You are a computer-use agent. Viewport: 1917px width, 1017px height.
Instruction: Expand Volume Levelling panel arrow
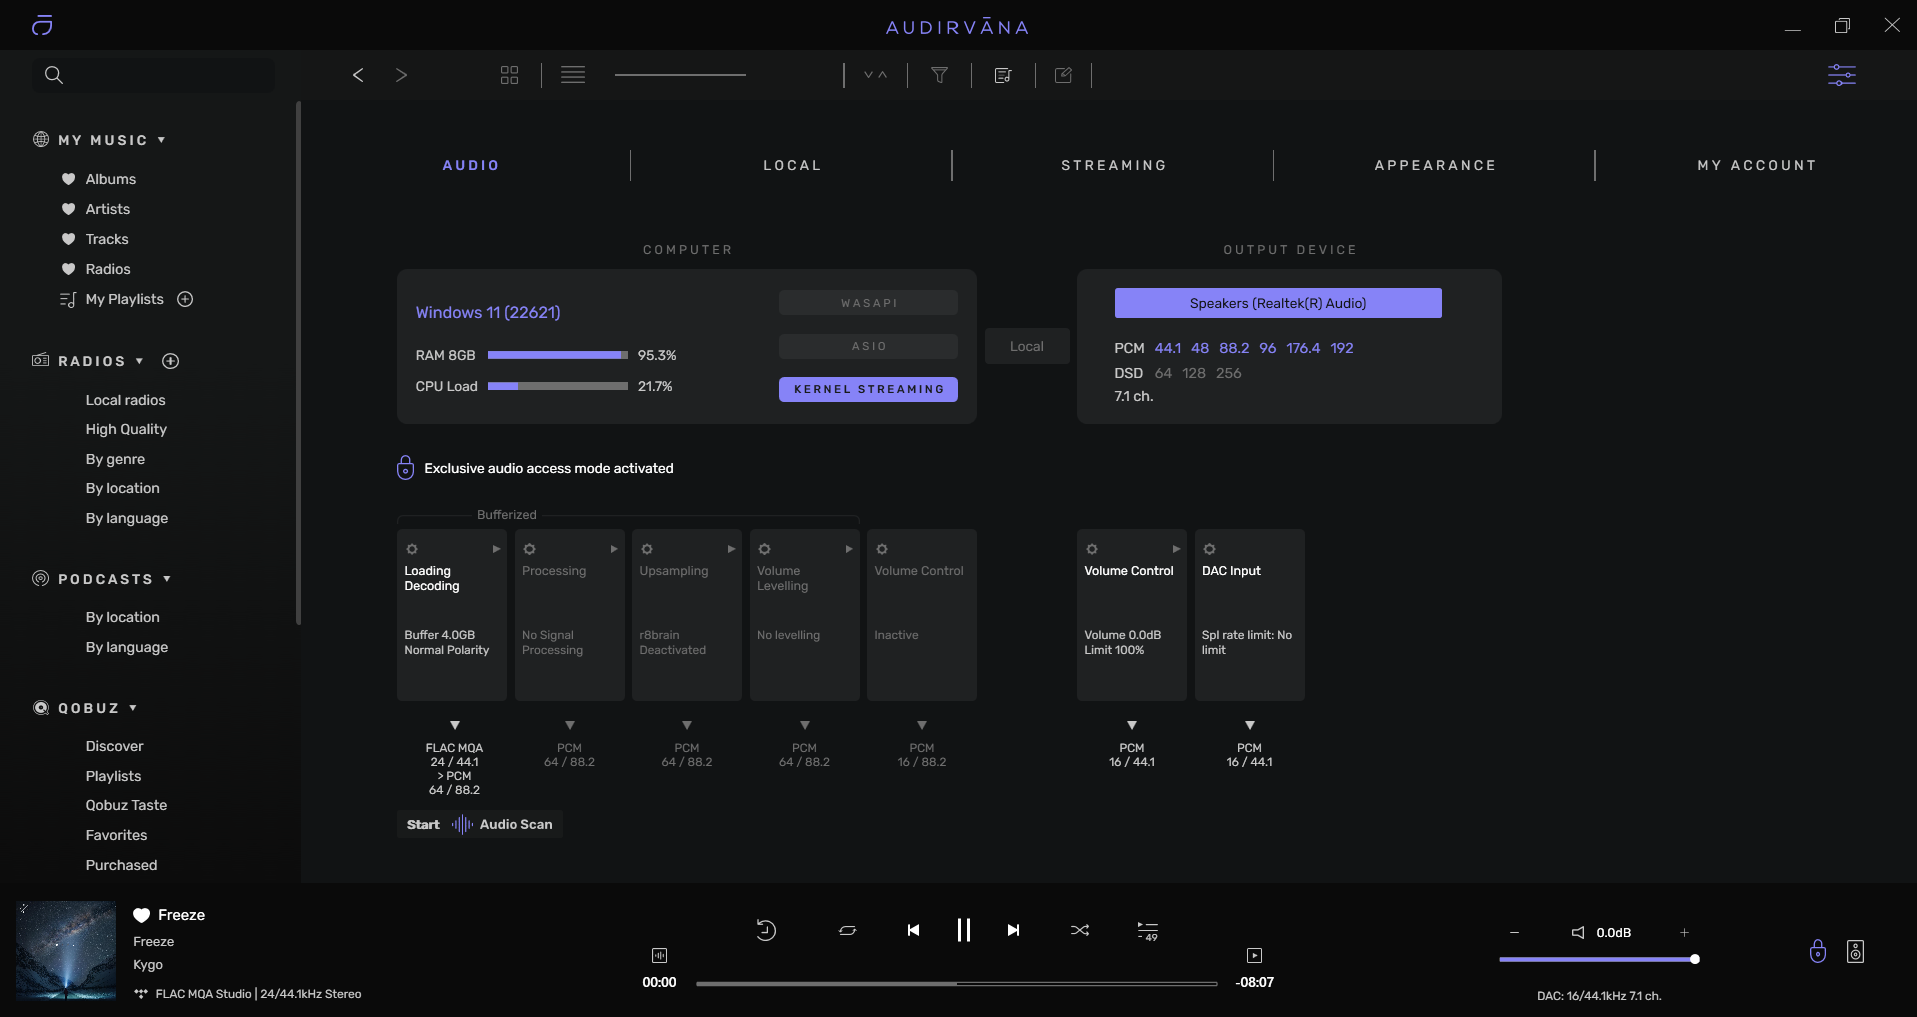tap(849, 549)
